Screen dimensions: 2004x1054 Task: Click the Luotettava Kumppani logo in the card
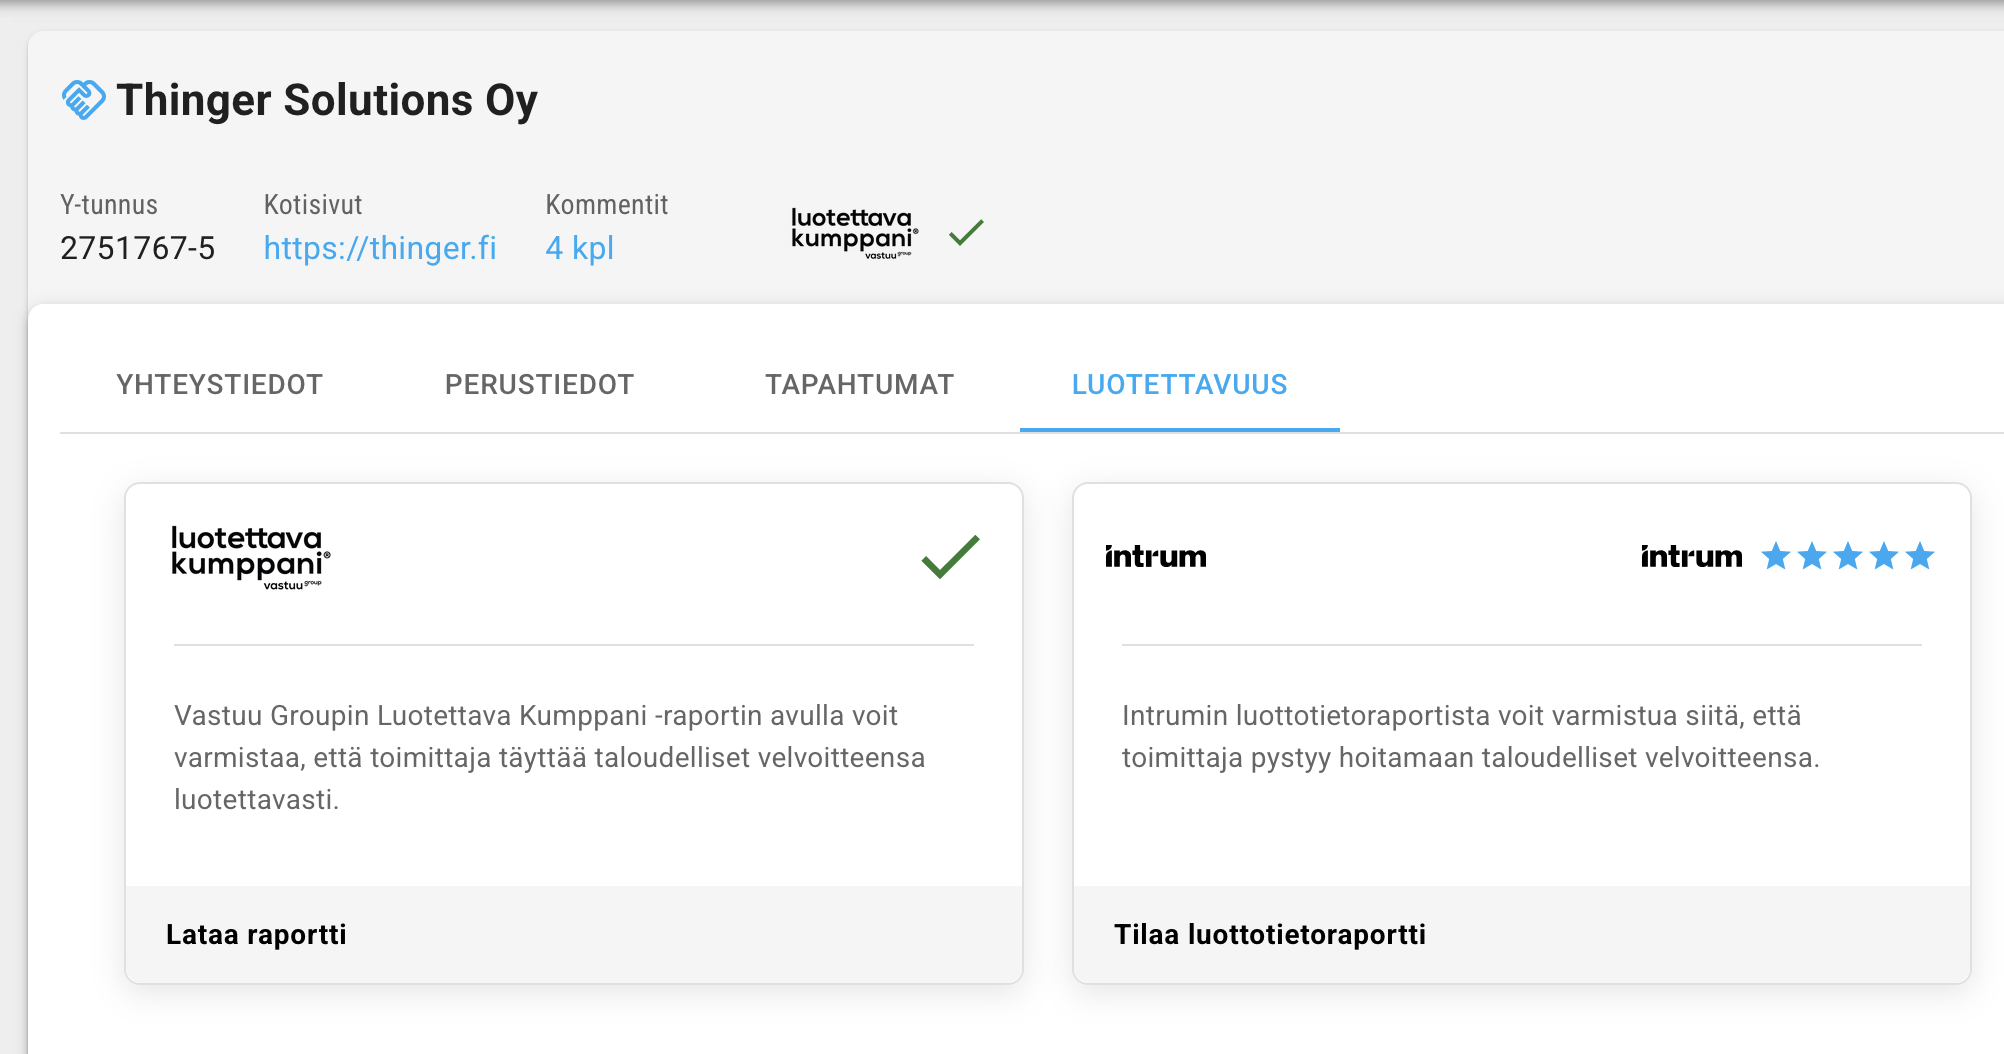point(250,557)
